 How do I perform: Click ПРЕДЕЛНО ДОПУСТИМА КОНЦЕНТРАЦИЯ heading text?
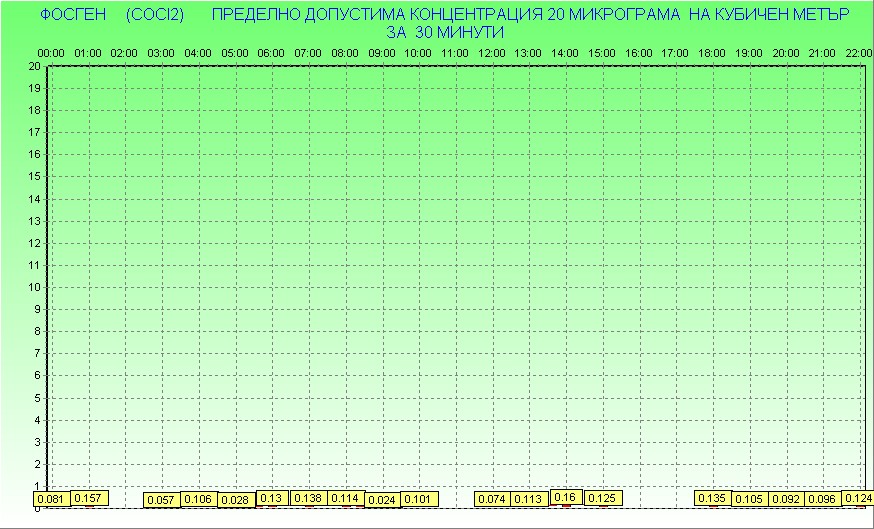tap(377, 15)
